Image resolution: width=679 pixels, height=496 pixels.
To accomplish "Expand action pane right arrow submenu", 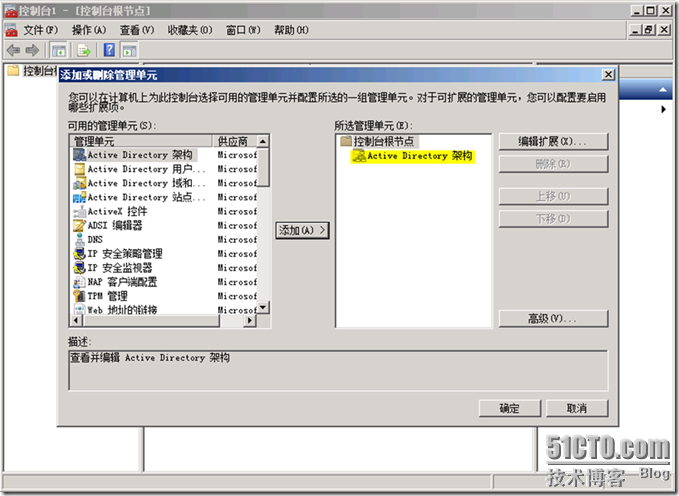I will click(663, 109).
